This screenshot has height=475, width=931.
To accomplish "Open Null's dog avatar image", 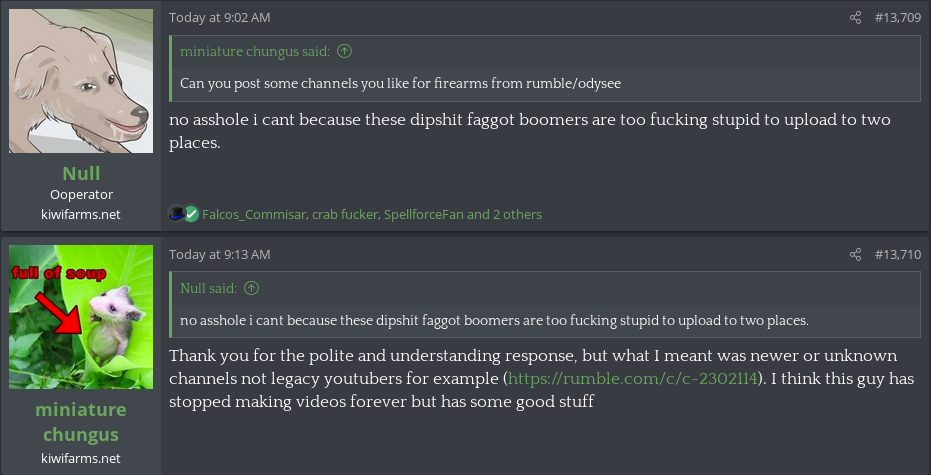I will click(x=81, y=81).
